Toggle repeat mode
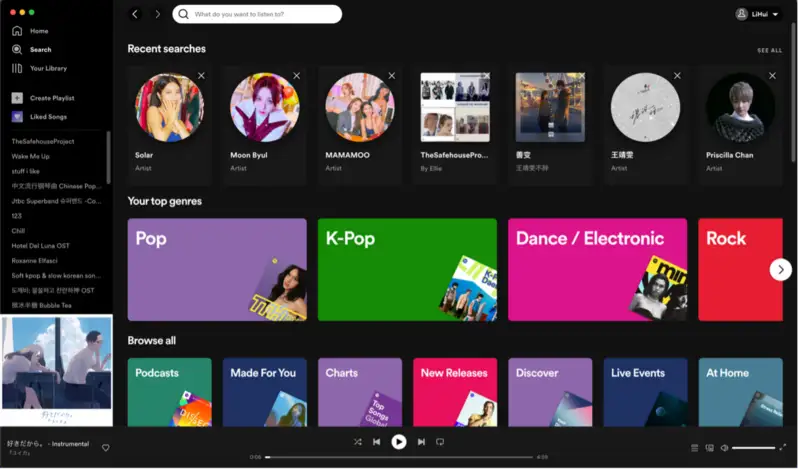This screenshot has height=469, width=800. [440, 441]
